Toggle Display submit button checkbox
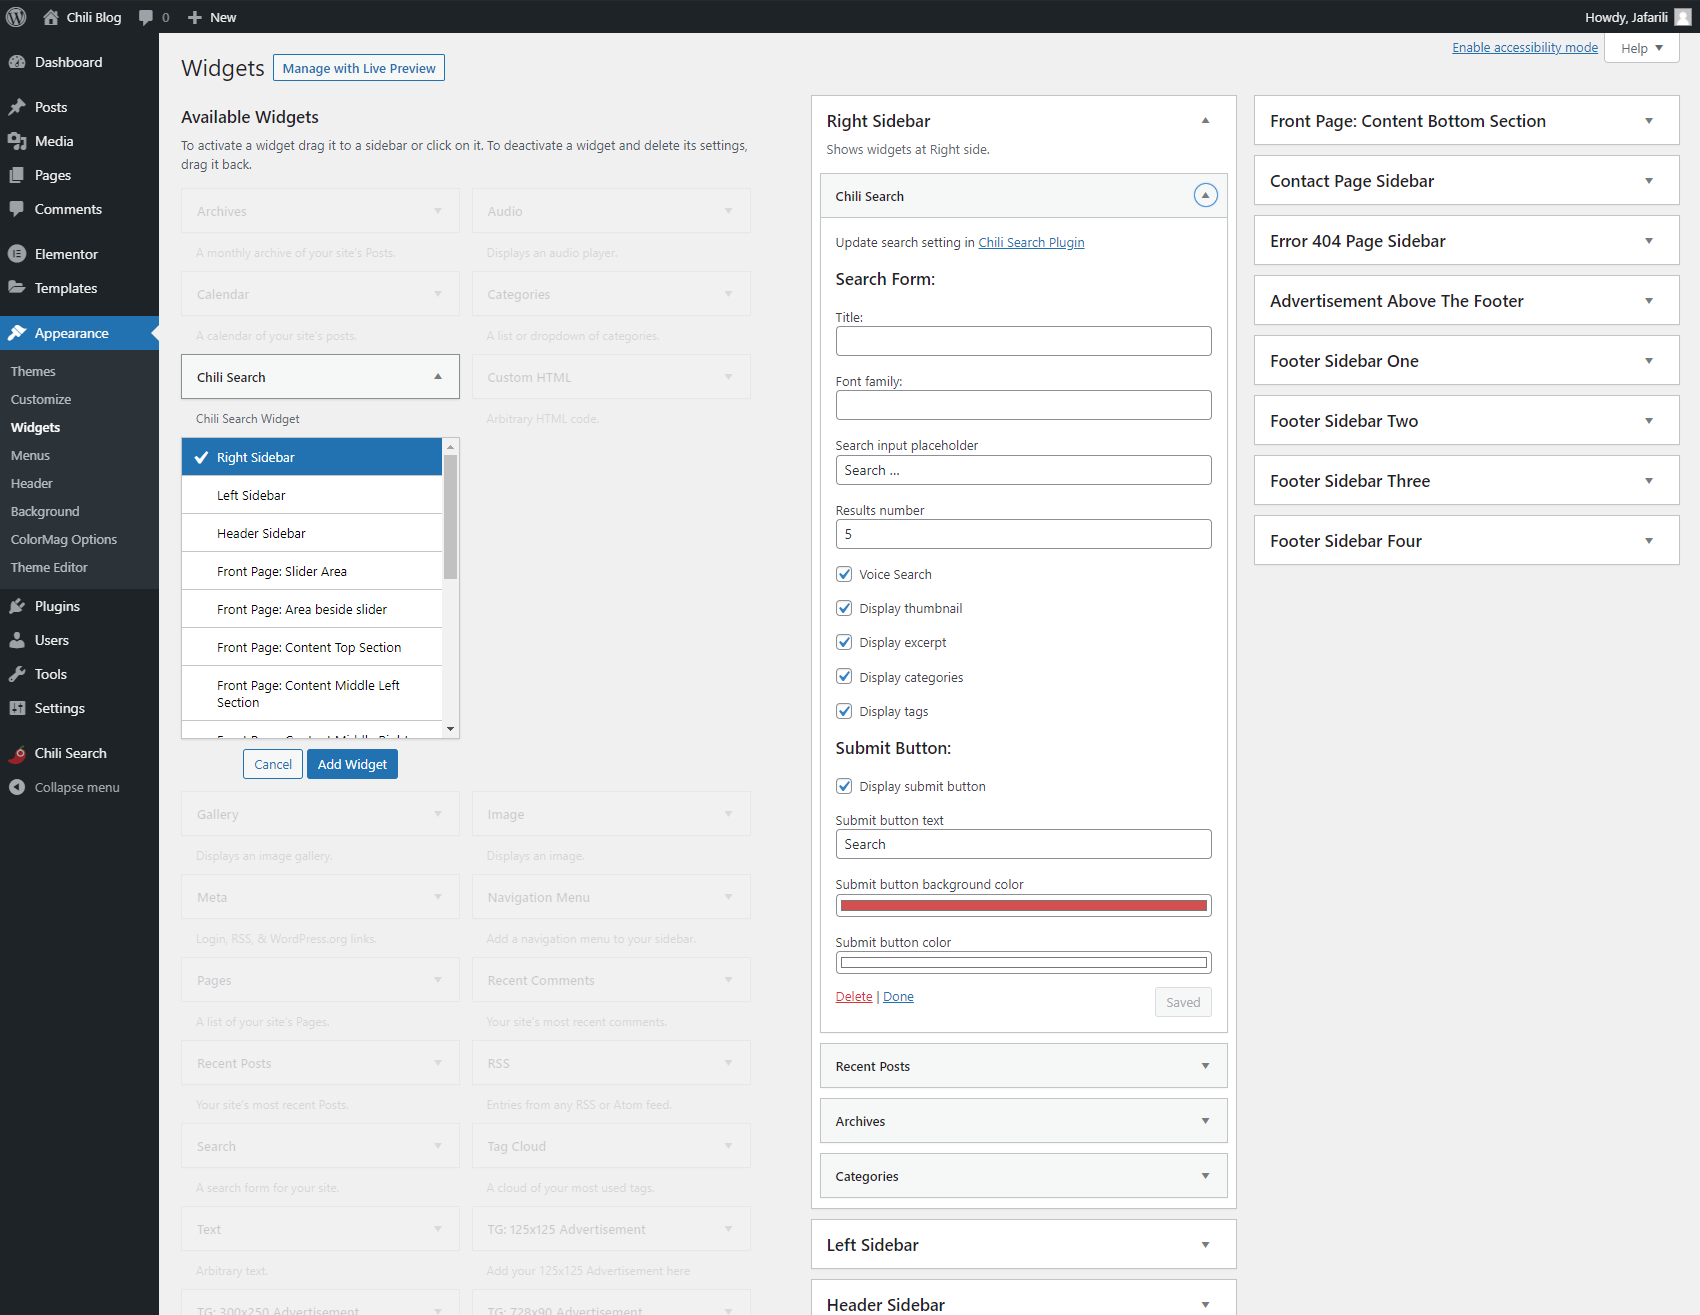The image size is (1700, 1315). (844, 786)
